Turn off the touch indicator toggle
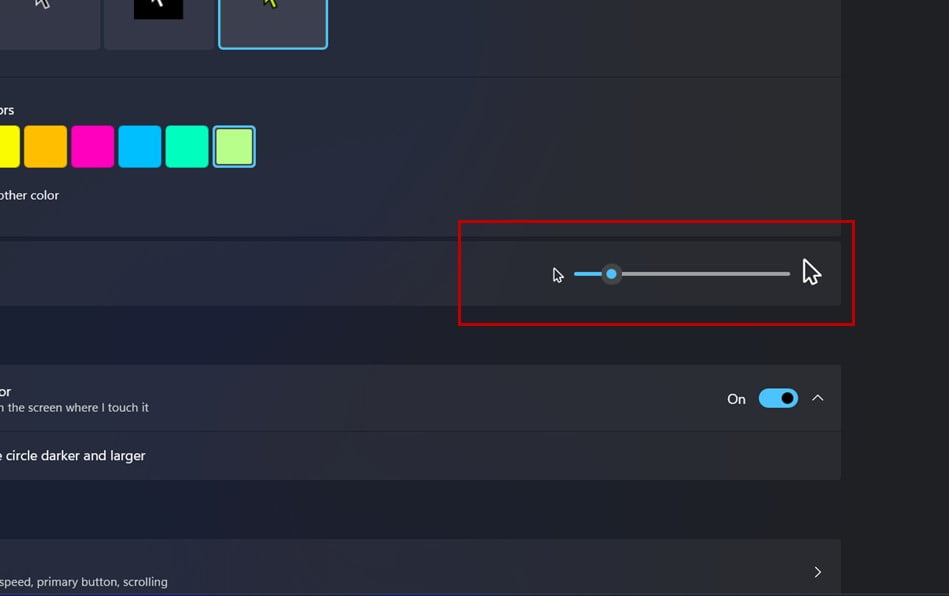 tap(778, 398)
